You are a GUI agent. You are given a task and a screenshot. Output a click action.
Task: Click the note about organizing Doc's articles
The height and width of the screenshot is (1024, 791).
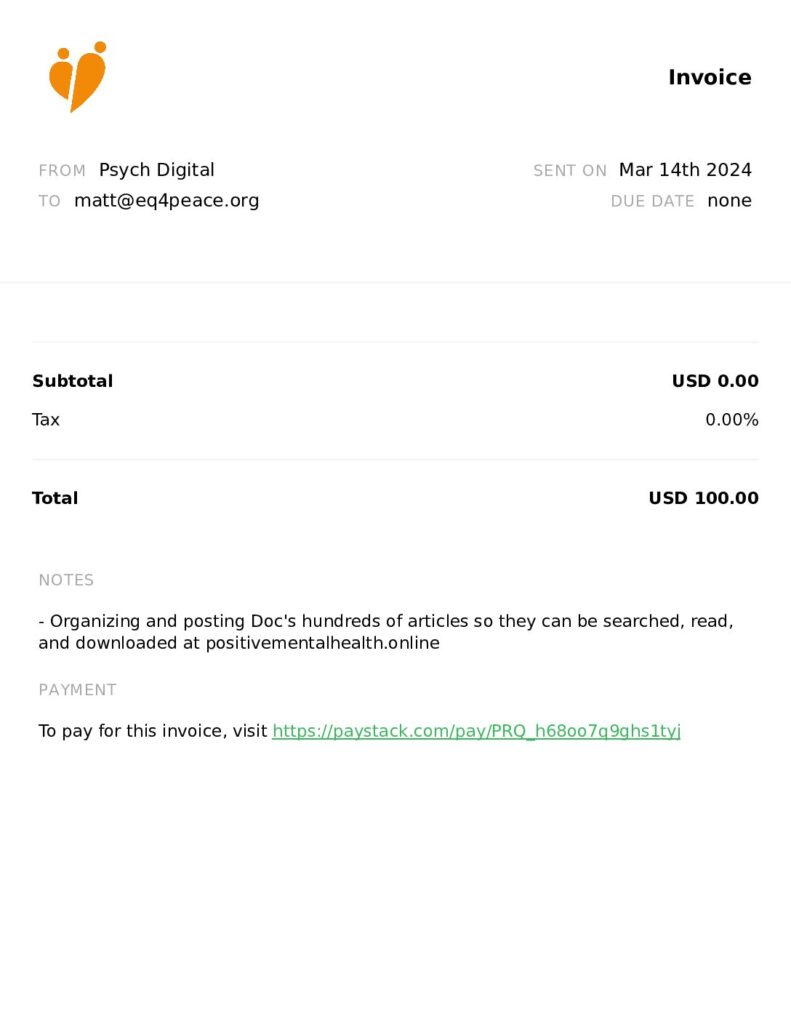click(385, 632)
